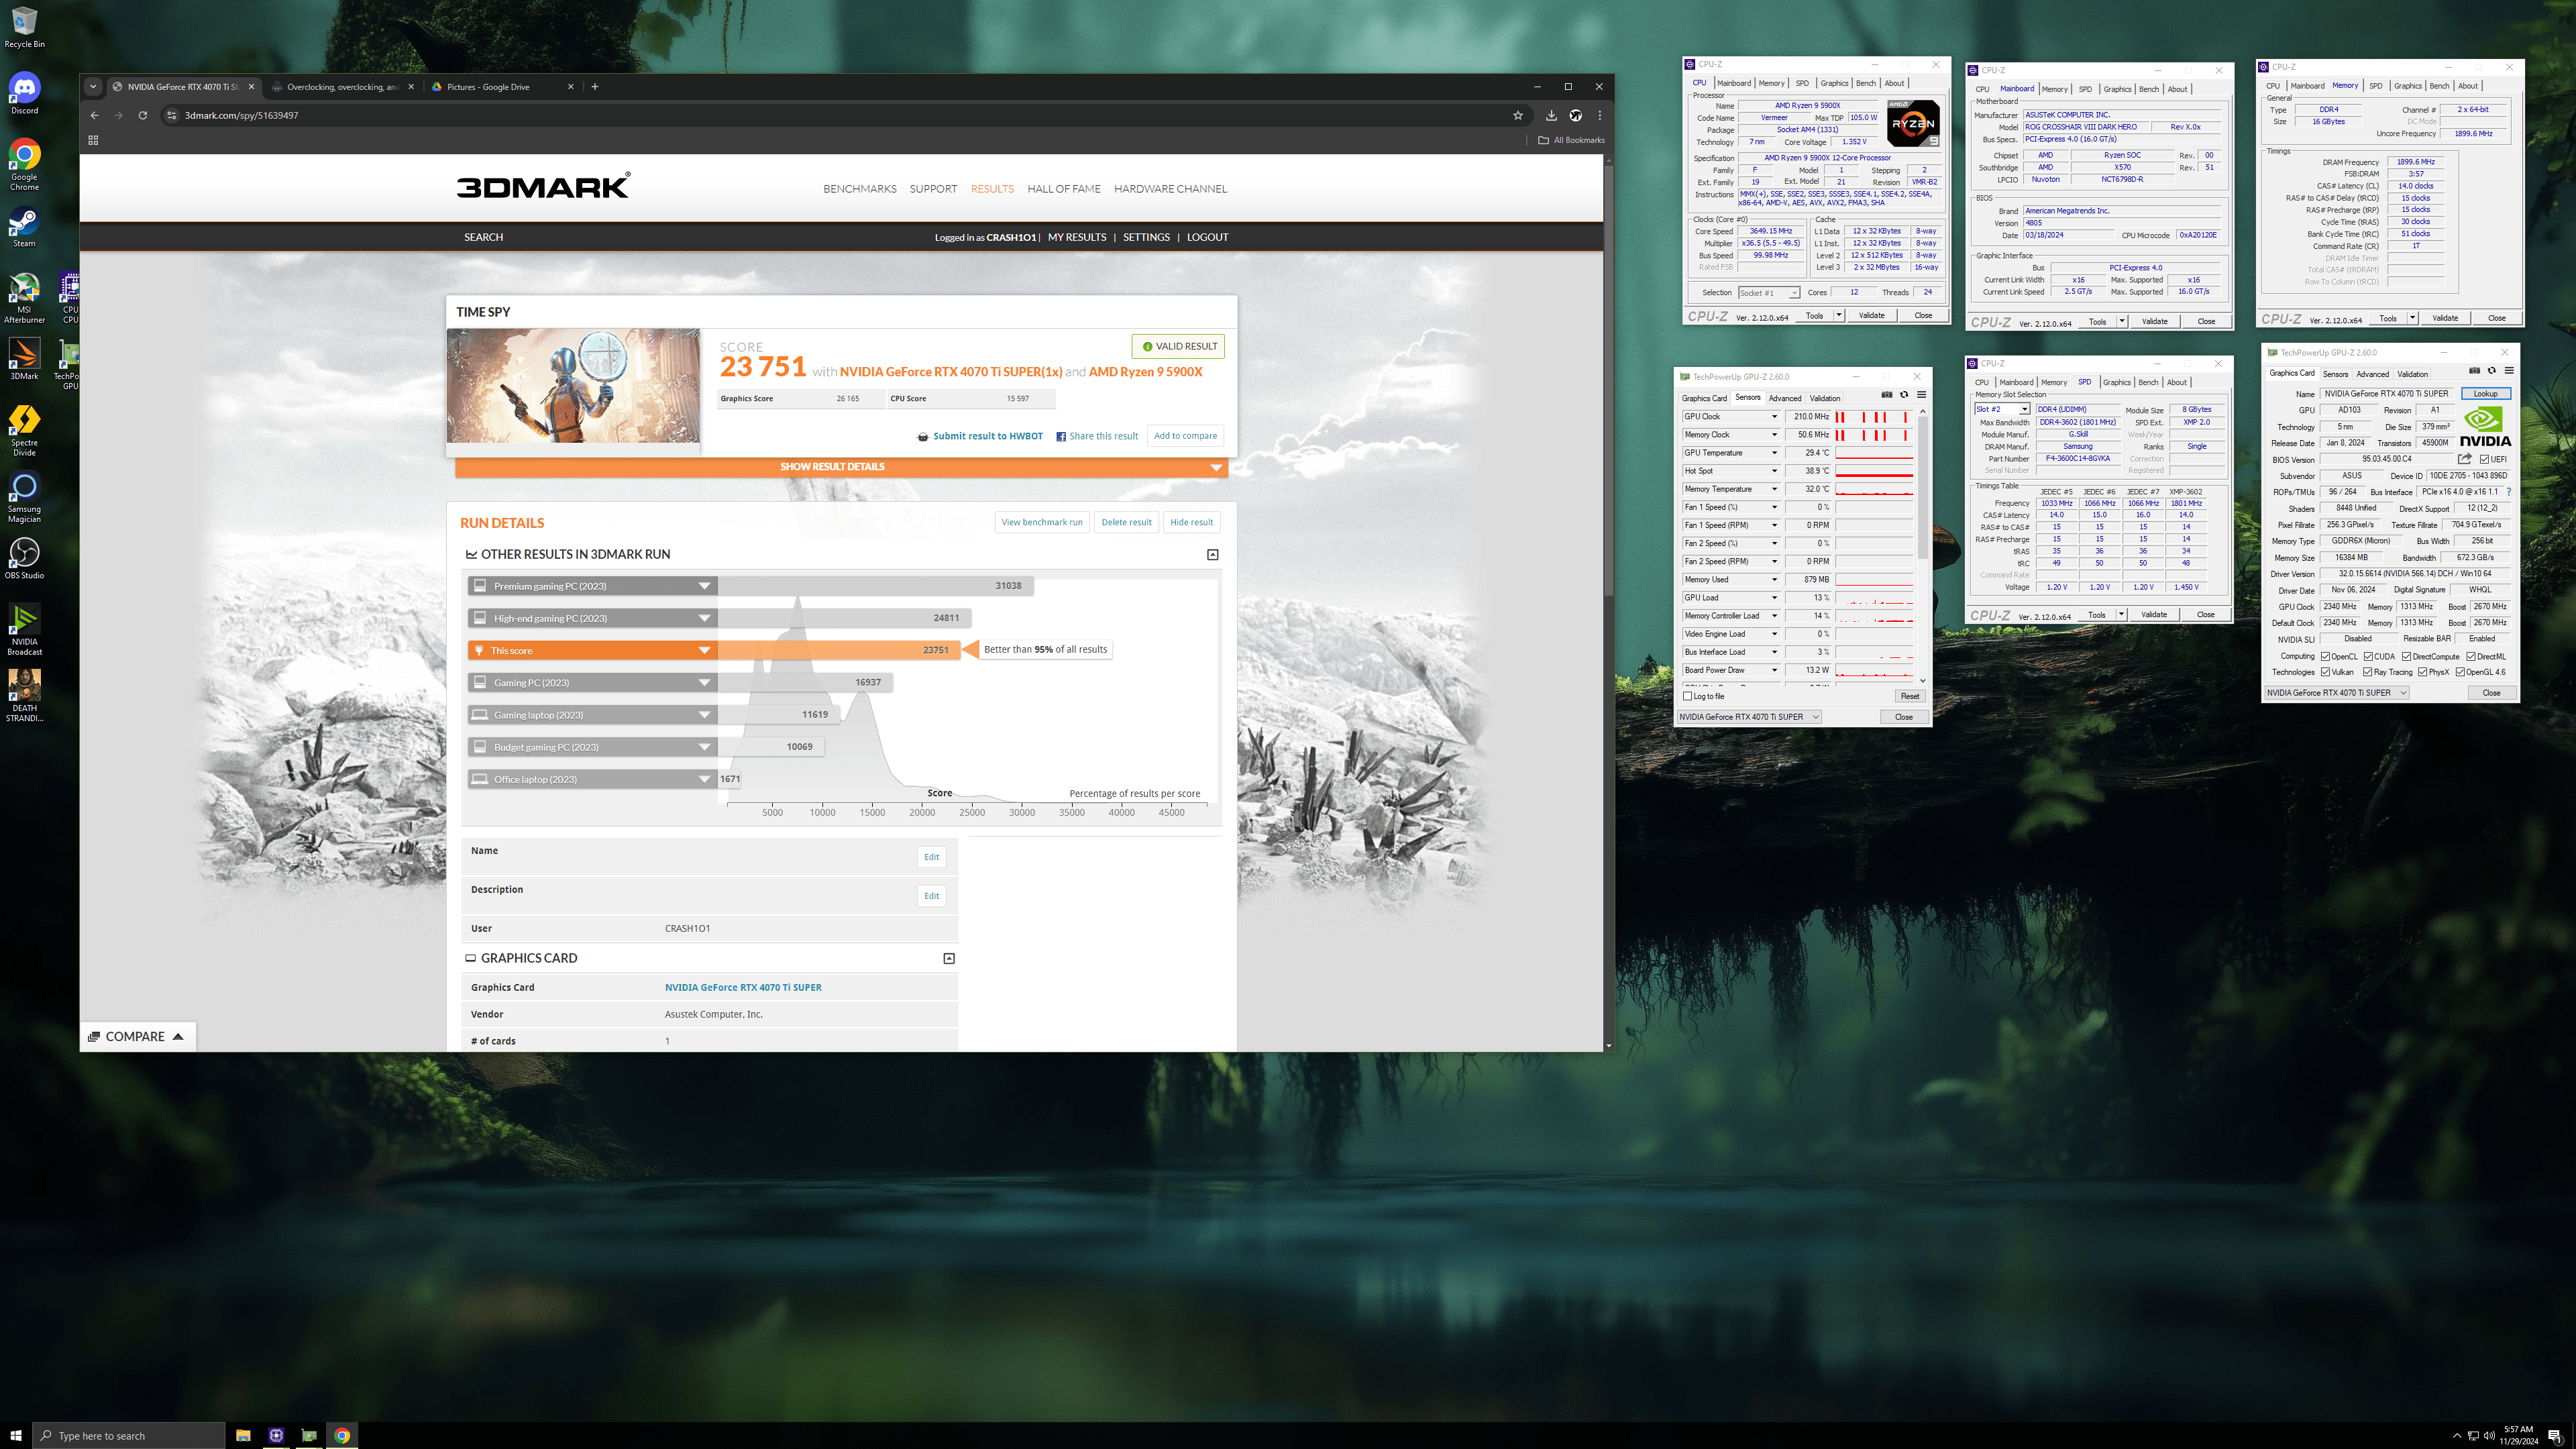Open the Advanced tab in the GPU-Z Sensors window
Viewport: 2576px width, 1449px height.
click(1785, 398)
